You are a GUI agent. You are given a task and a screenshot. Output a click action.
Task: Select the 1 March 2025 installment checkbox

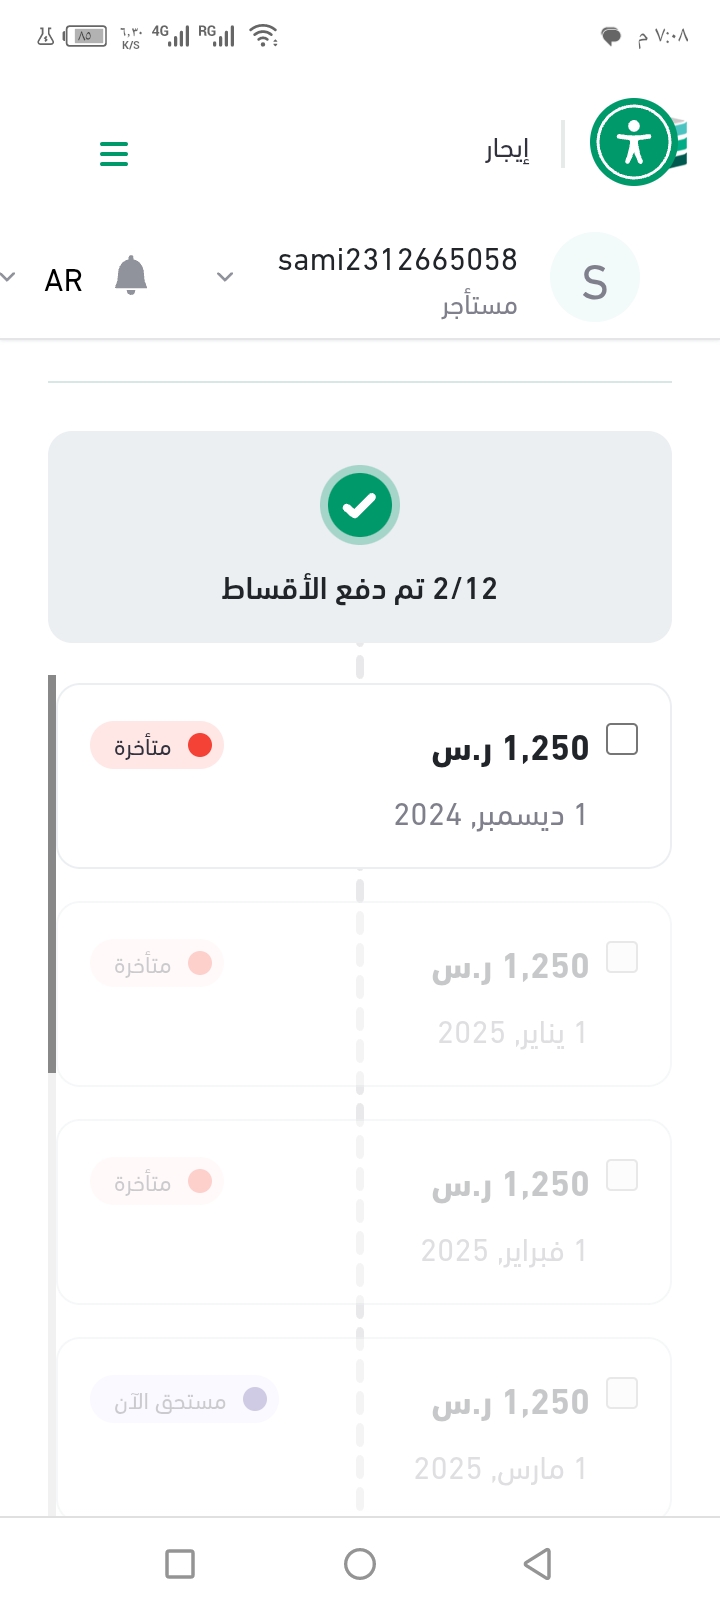622,1393
